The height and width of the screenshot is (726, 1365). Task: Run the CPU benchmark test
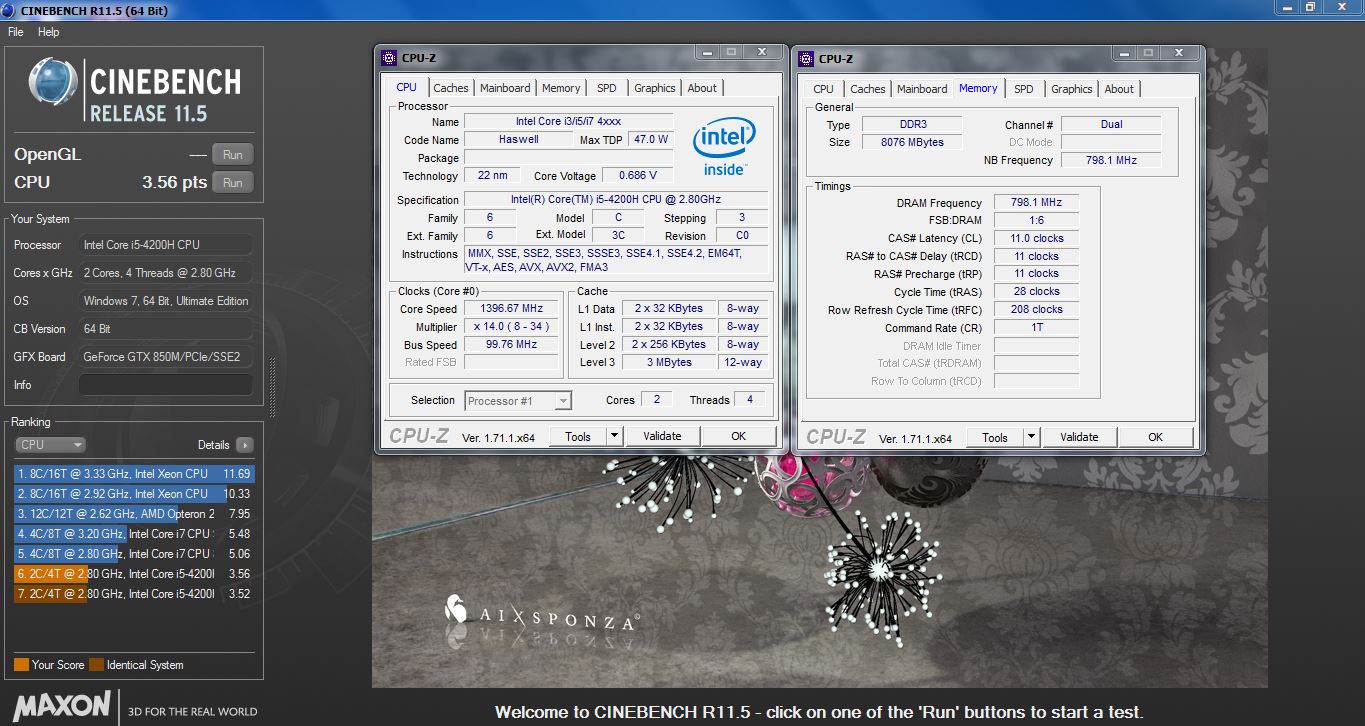tap(233, 183)
